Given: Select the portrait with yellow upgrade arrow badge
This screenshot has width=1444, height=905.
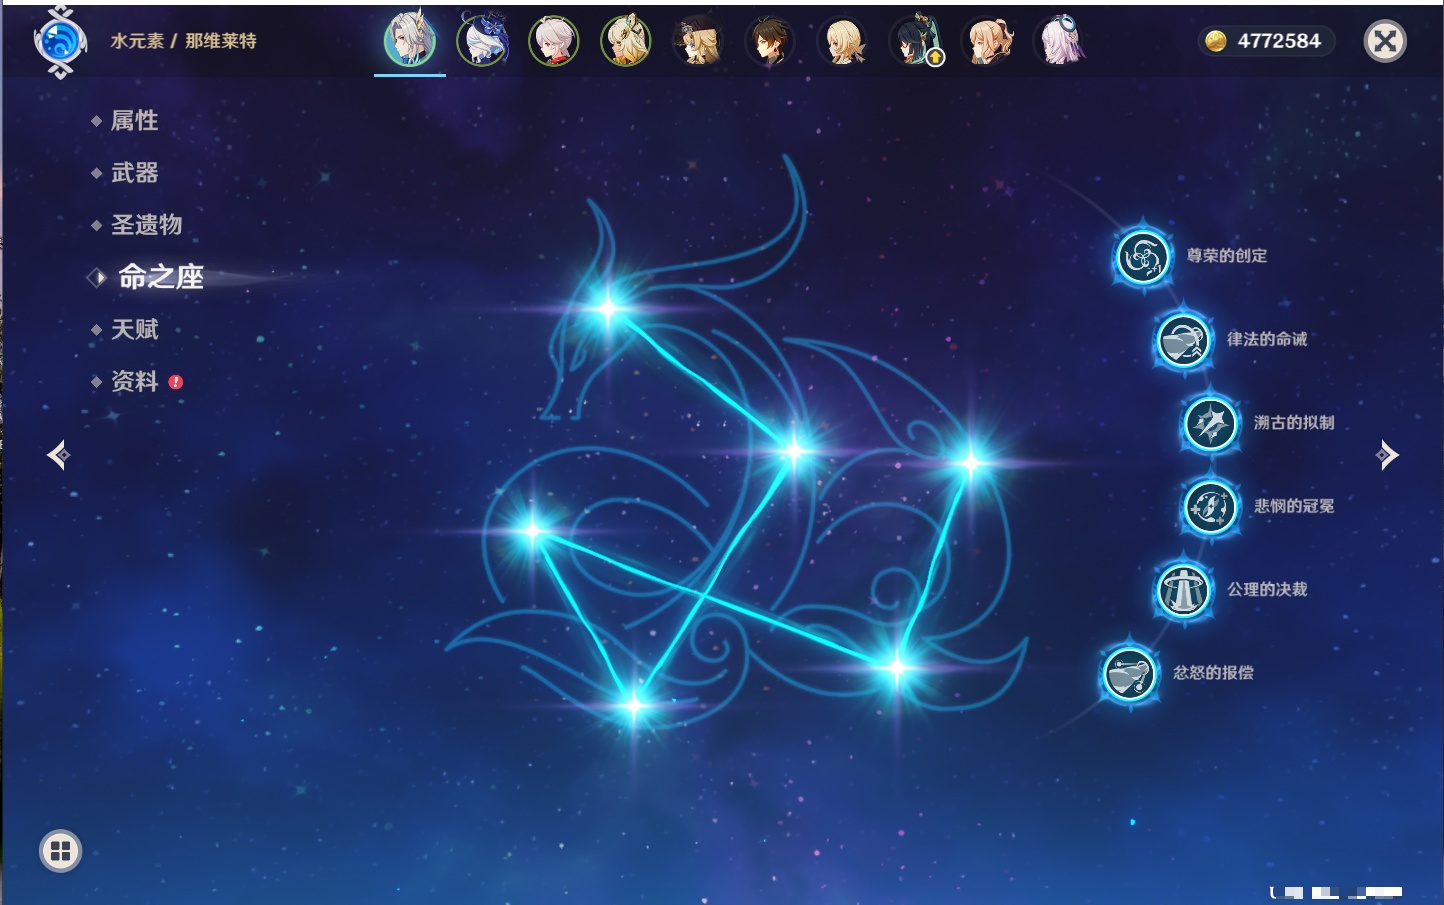Looking at the screenshot, I should 915,42.
